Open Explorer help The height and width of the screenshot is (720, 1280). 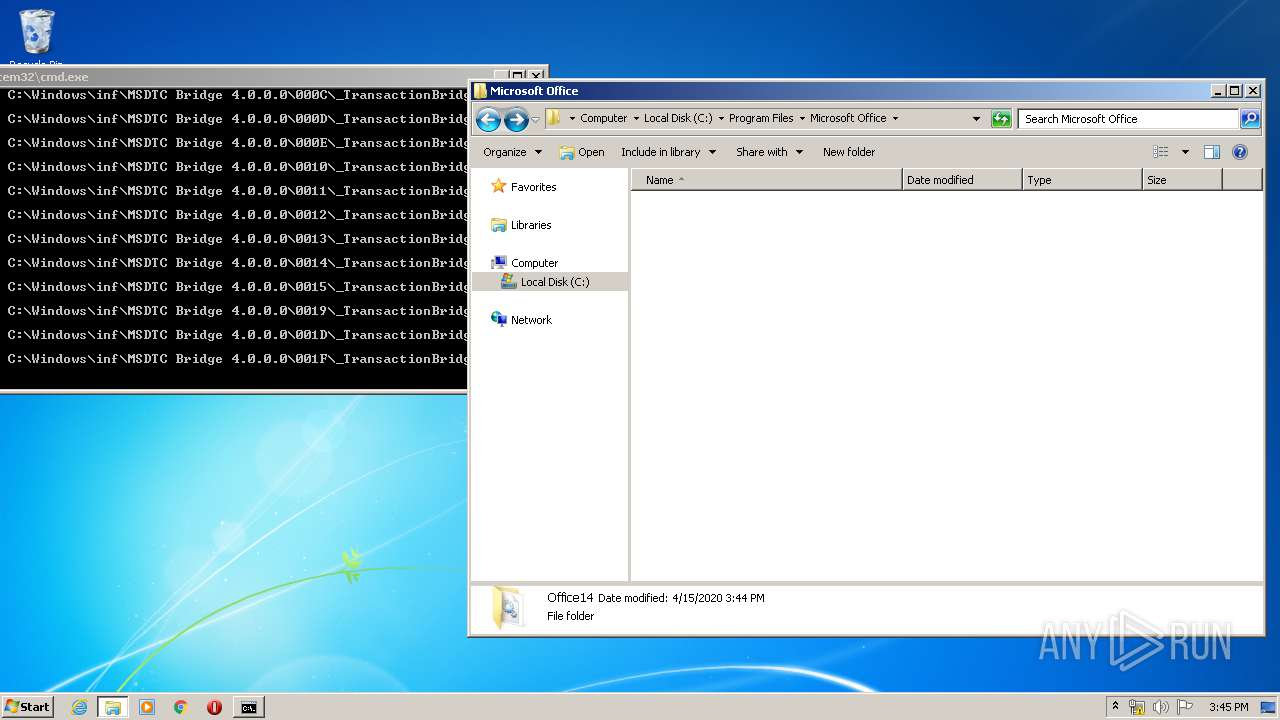point(1240,152)
